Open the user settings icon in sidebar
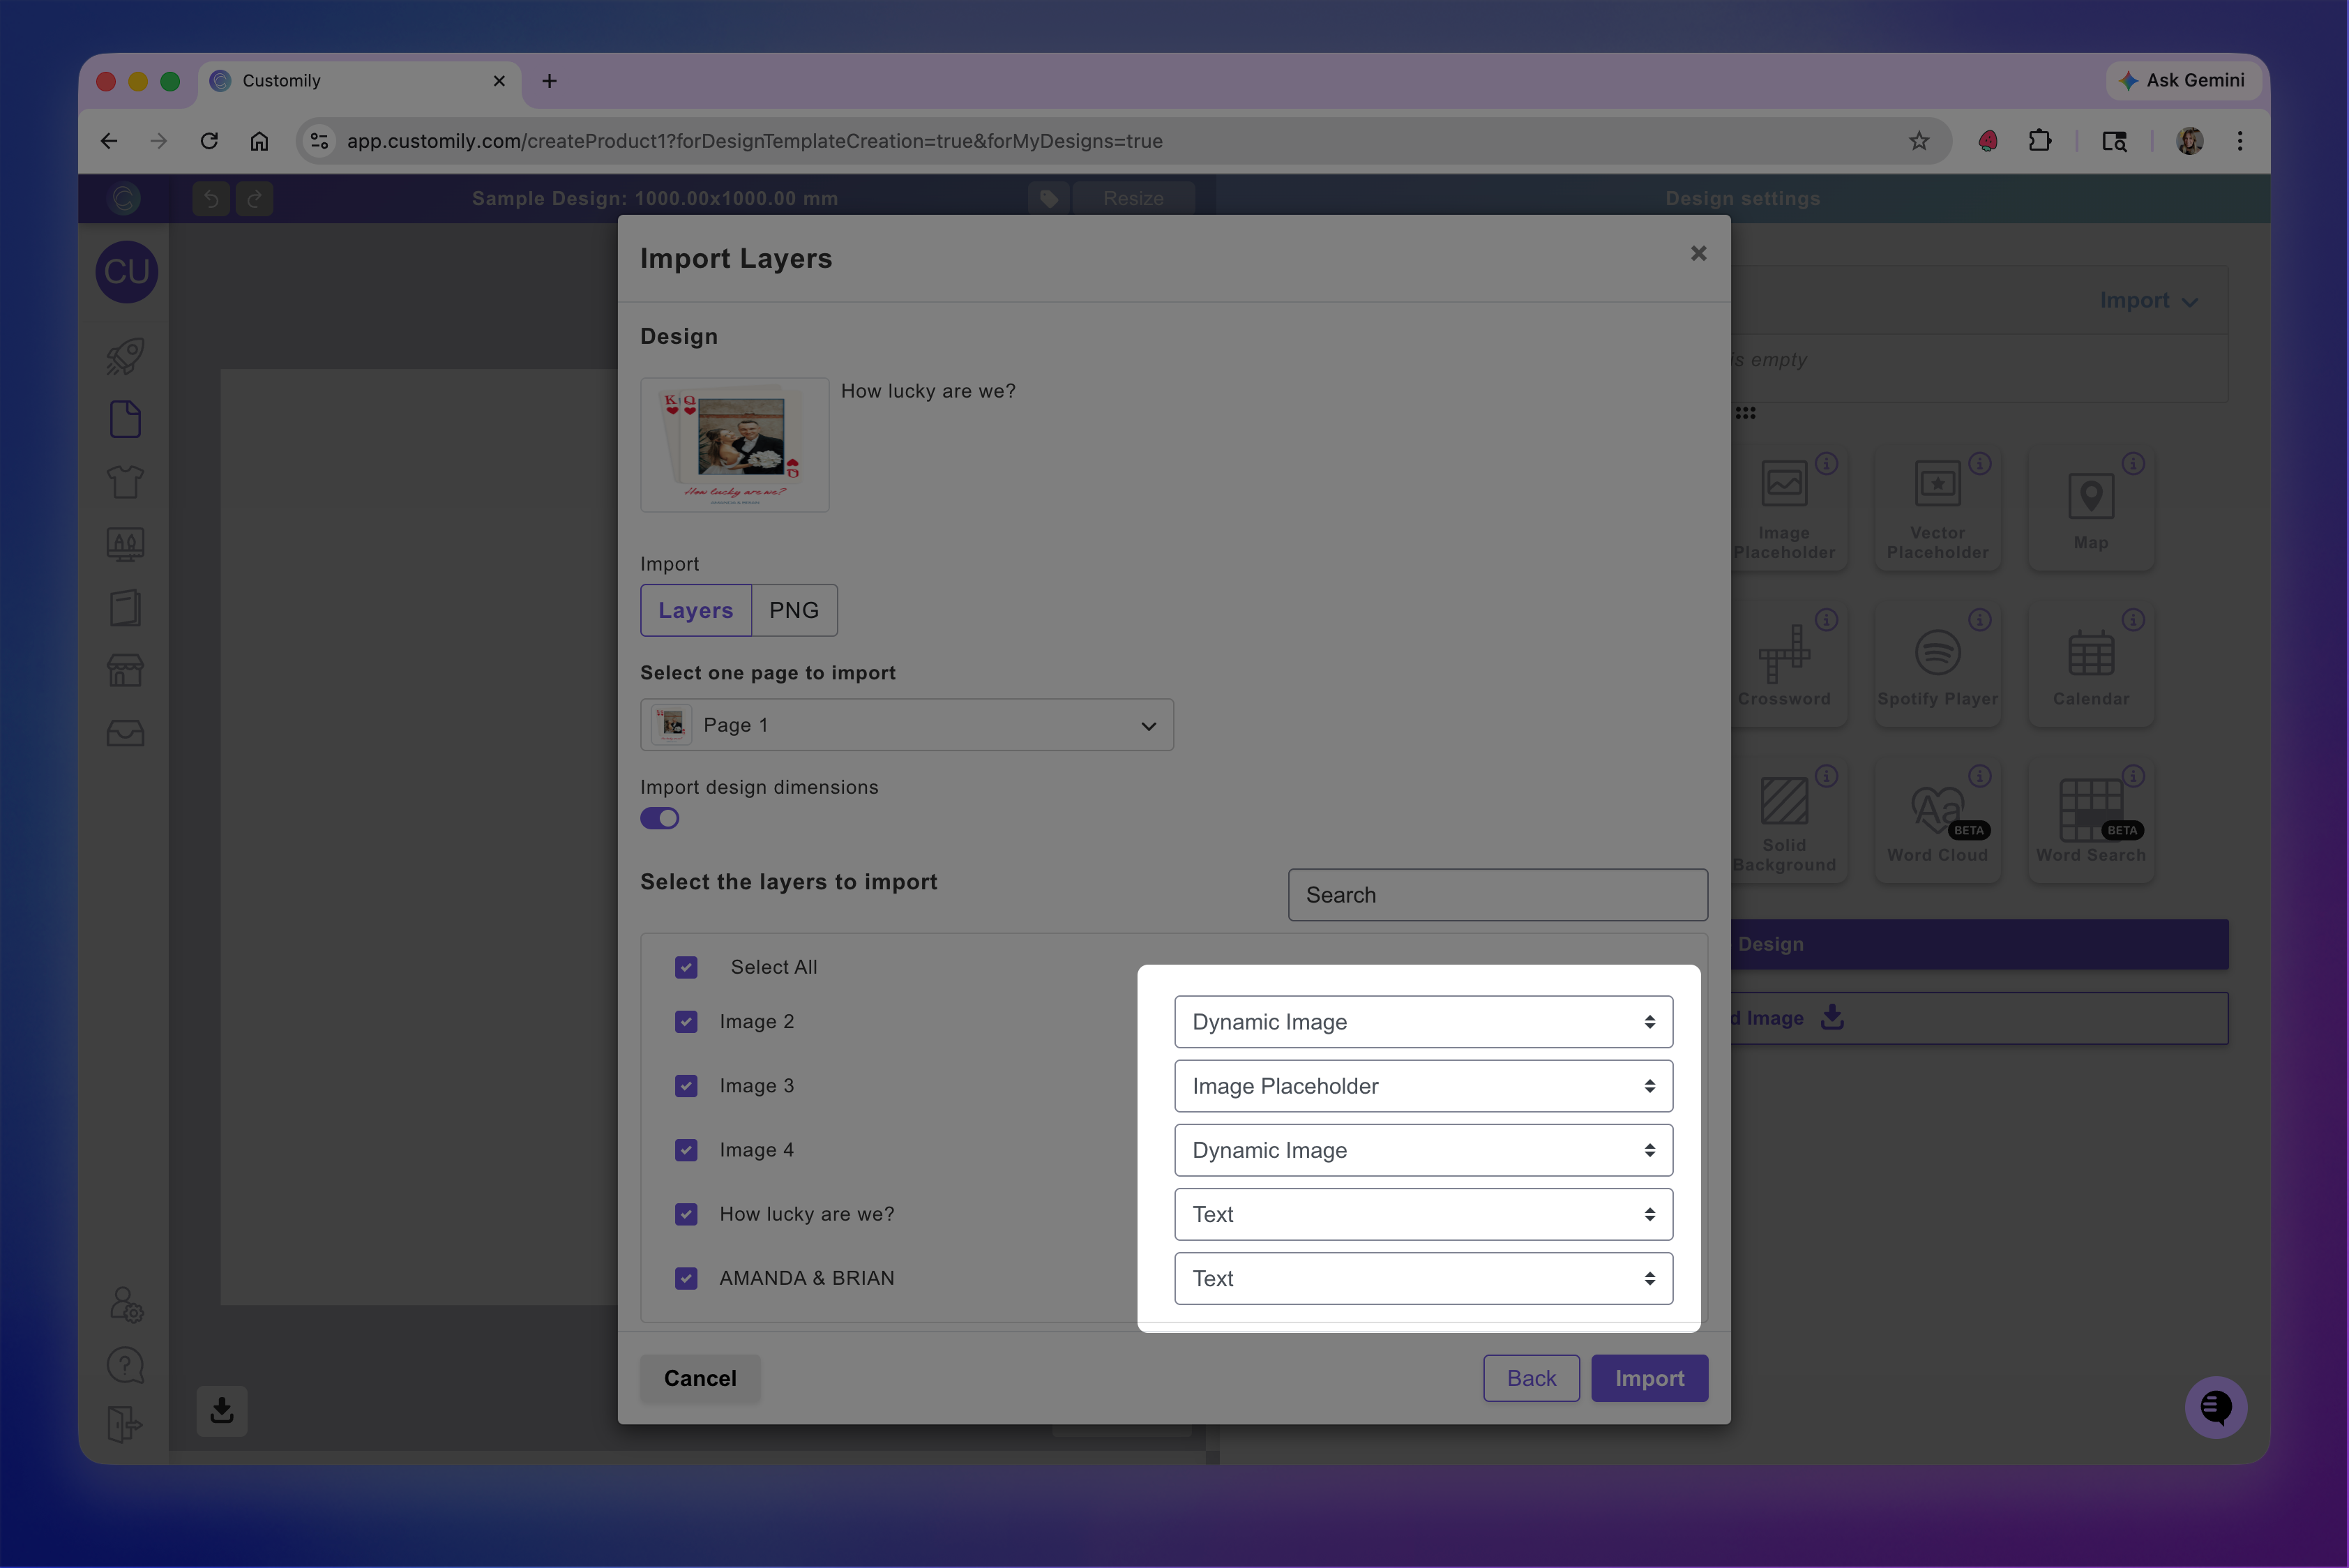 click(x=126, y=1304)
